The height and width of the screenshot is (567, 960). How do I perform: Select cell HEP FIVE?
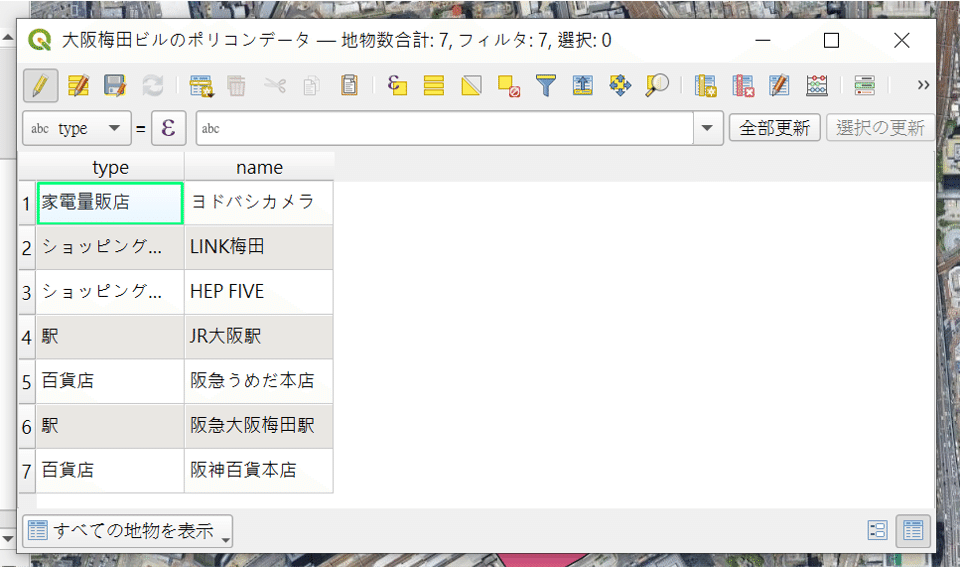[x=259, y=292]
